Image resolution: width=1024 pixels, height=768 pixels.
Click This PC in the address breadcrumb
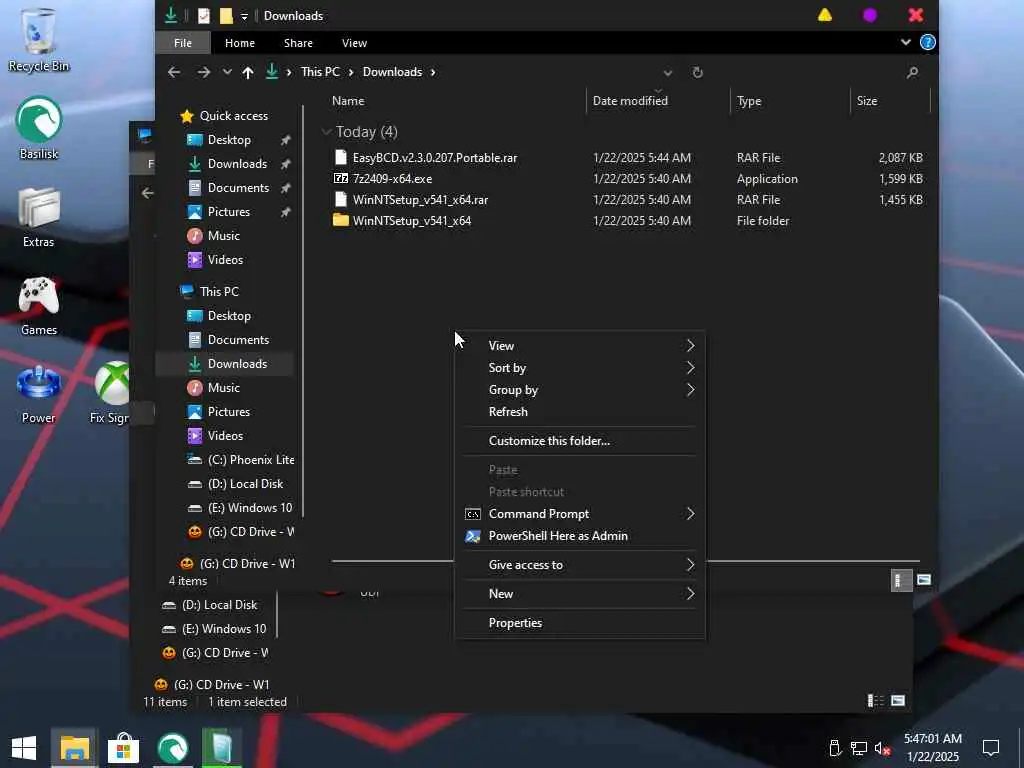(320, 72)
